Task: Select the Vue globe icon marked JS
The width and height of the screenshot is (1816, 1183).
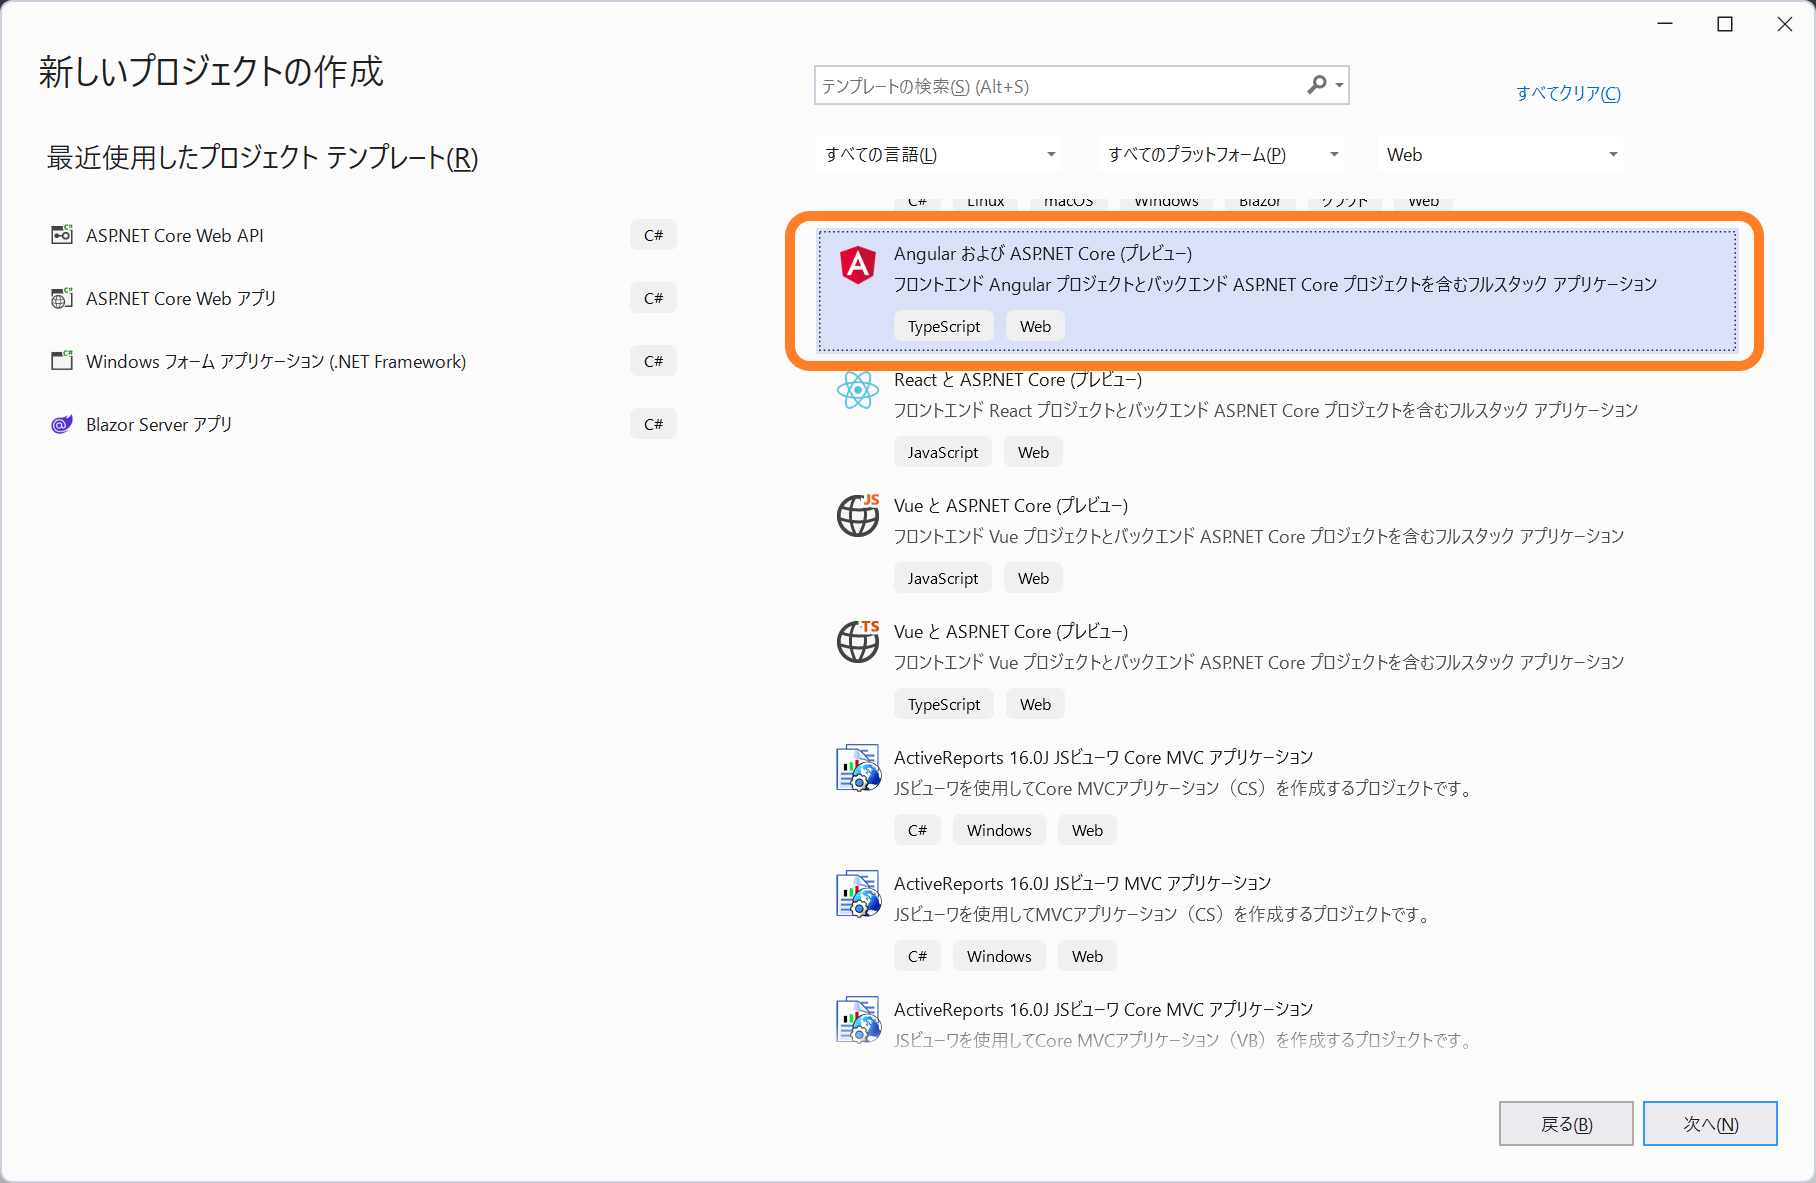Action: (x=858, y=515)
